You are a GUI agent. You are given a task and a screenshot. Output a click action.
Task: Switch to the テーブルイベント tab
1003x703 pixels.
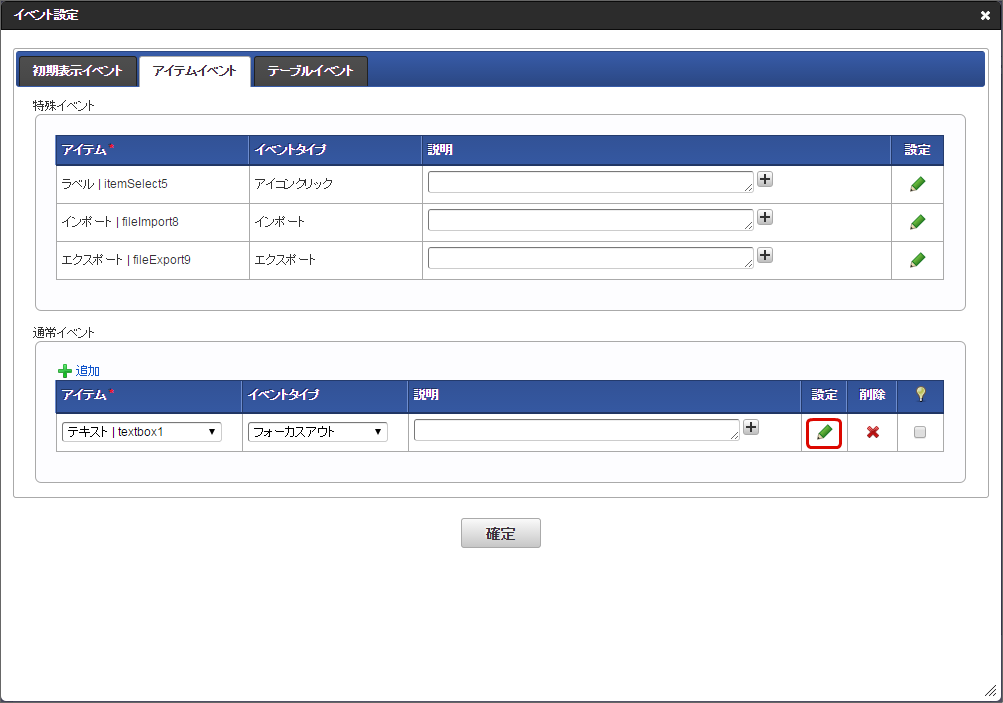[x=310, y=71]
